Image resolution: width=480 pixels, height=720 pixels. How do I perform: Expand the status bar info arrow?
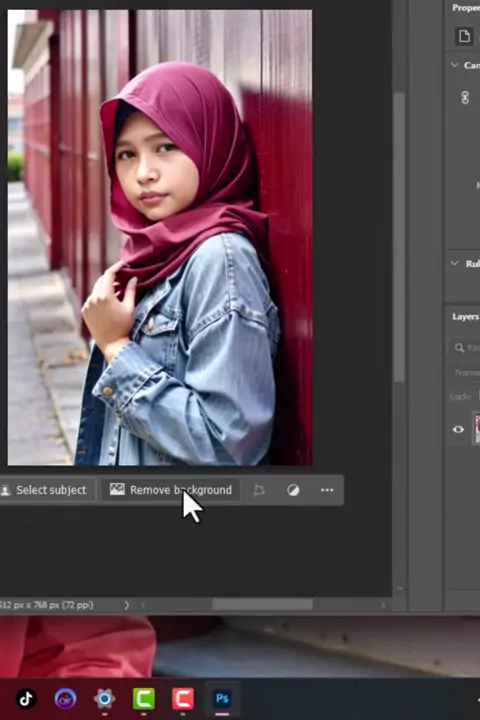[126, 605]
